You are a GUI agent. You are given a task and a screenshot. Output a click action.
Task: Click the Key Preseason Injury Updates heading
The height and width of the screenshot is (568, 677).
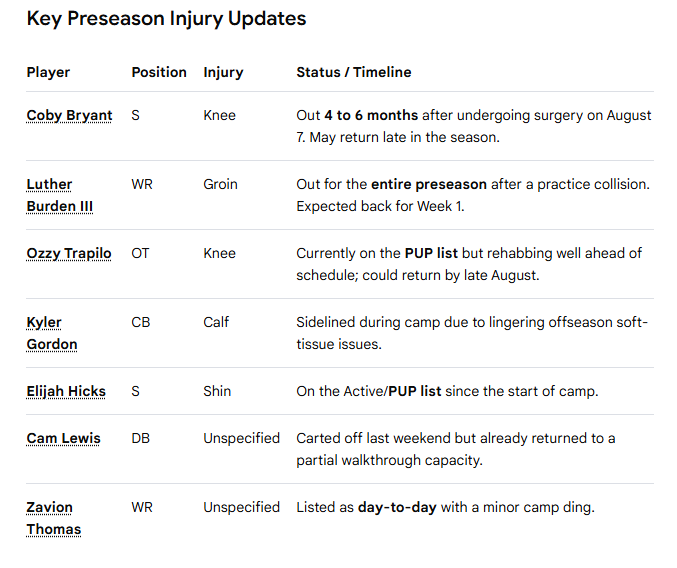[166, 19]
